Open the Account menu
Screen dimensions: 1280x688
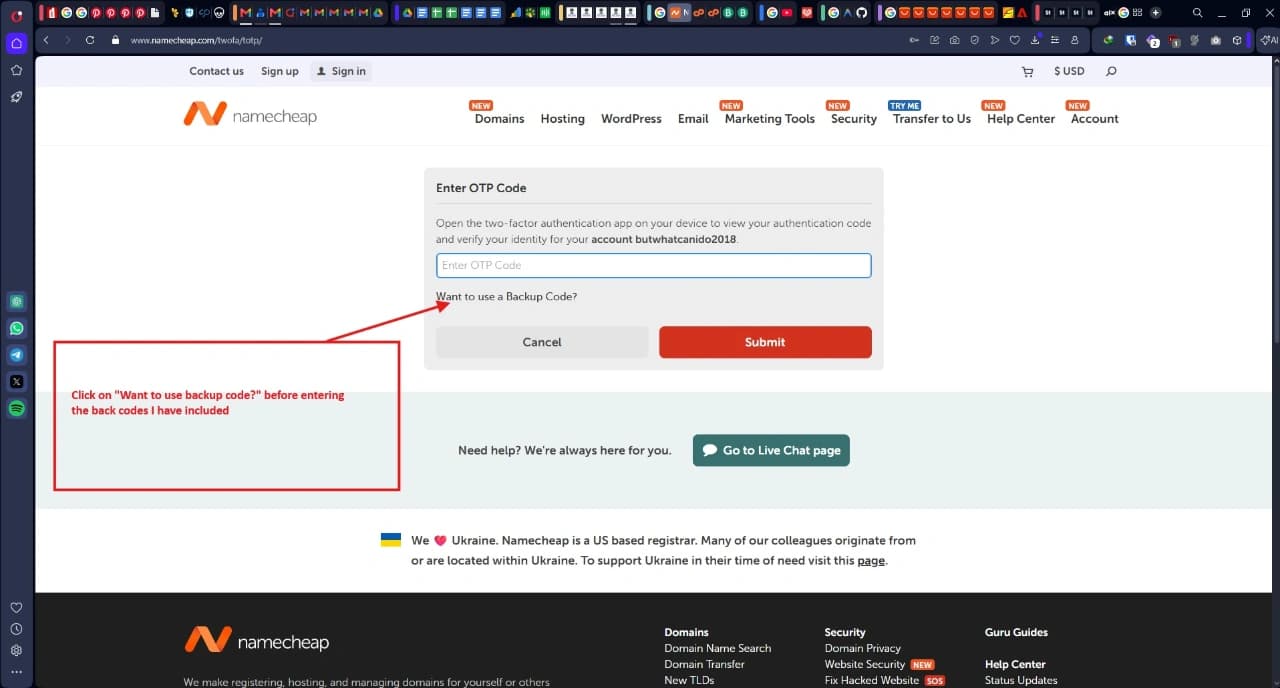1095,118
